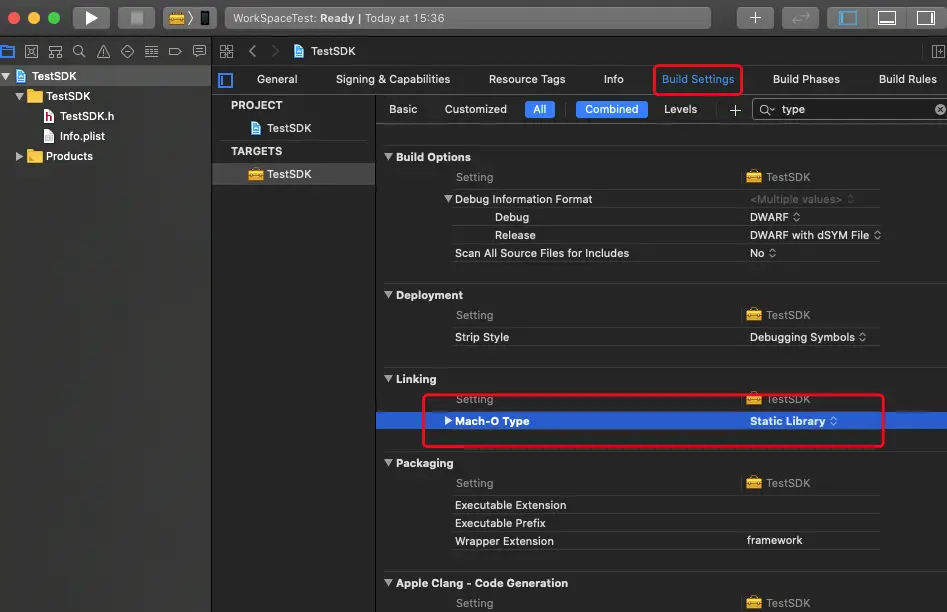The width and height of the screenshot is (947, 612).
Task: Switch to Levels view
Action: (x=681, y=109)
